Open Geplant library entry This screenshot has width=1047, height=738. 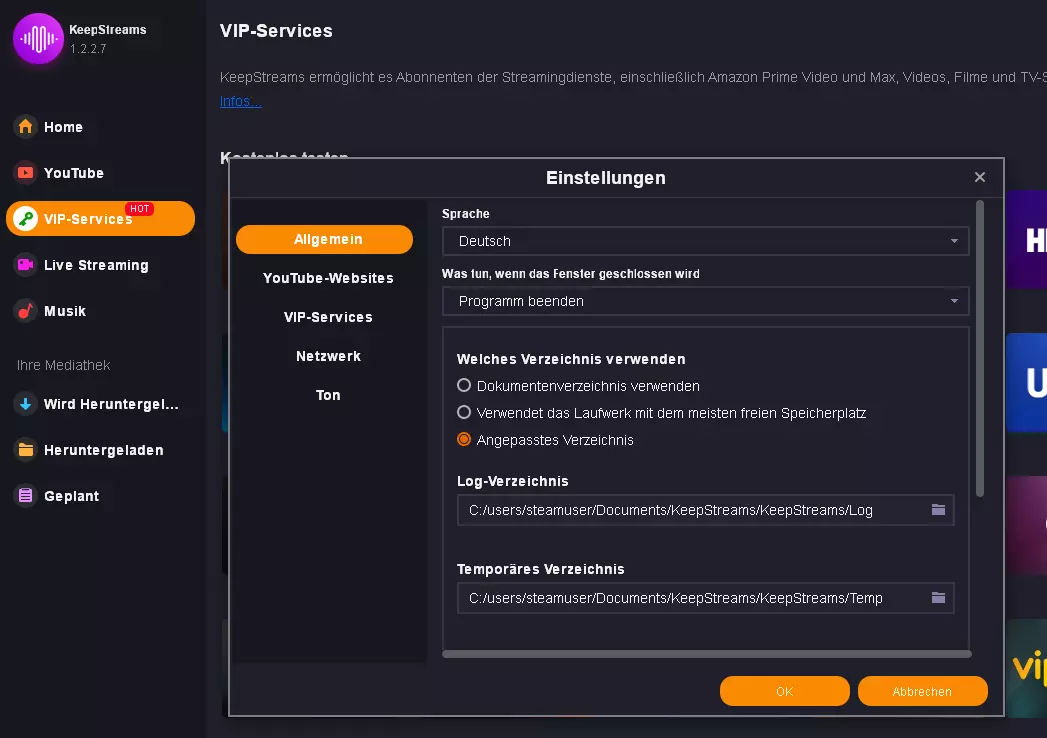tap(71, 496)
